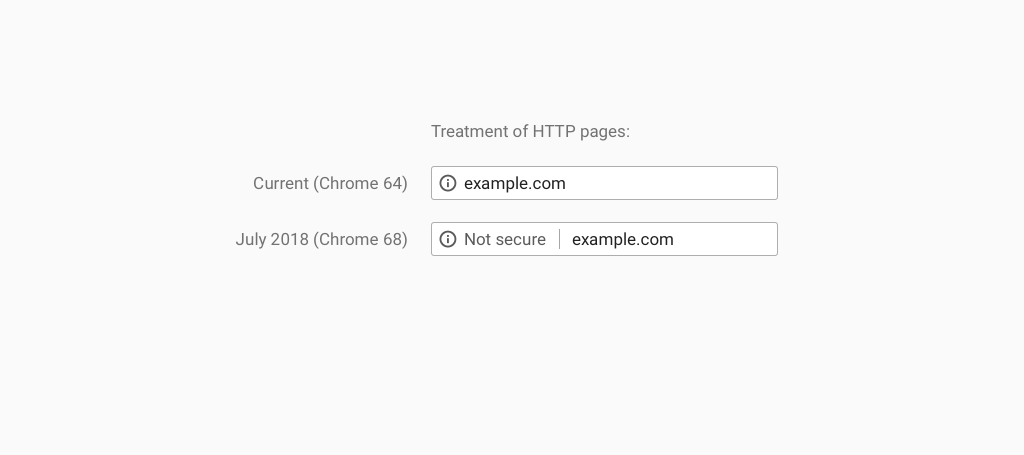Click the word "Not" in the lower address bar

[x=477, y=239]
